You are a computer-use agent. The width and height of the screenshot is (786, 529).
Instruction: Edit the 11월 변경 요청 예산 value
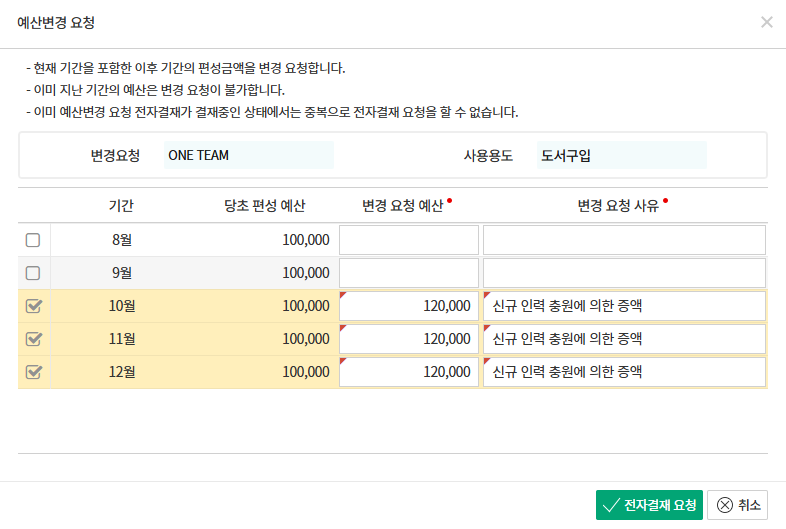[409, 339]
